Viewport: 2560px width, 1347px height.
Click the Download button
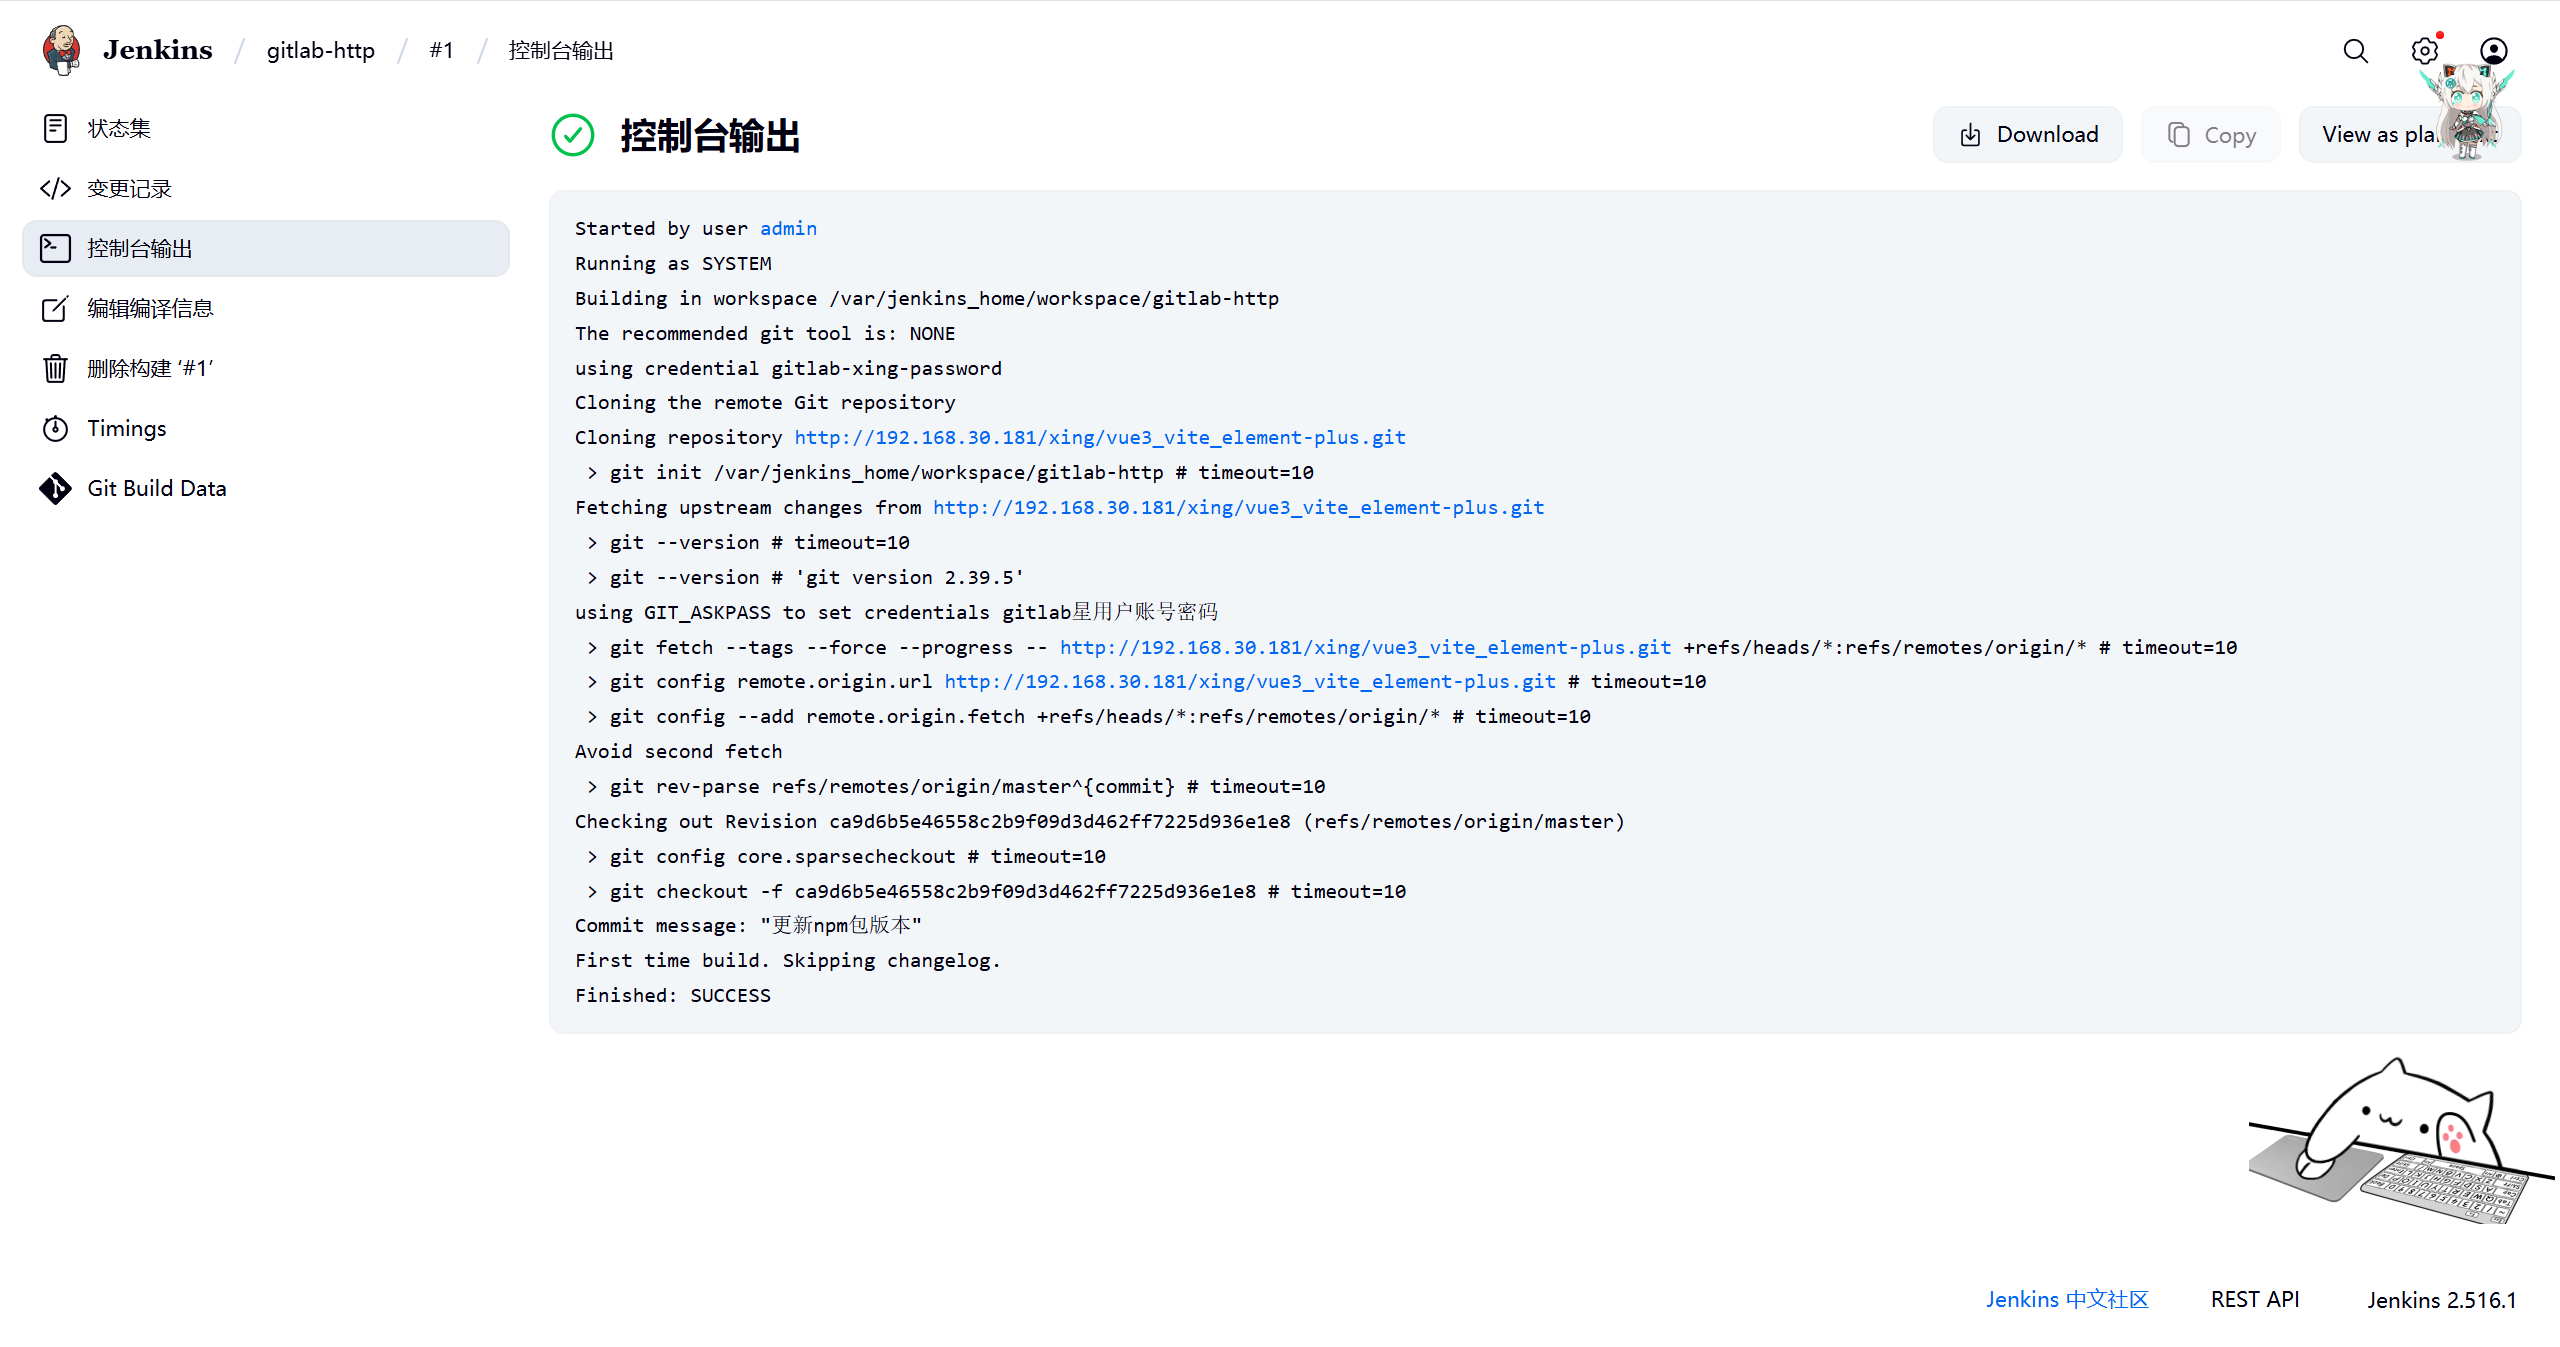click(2028, 135)
